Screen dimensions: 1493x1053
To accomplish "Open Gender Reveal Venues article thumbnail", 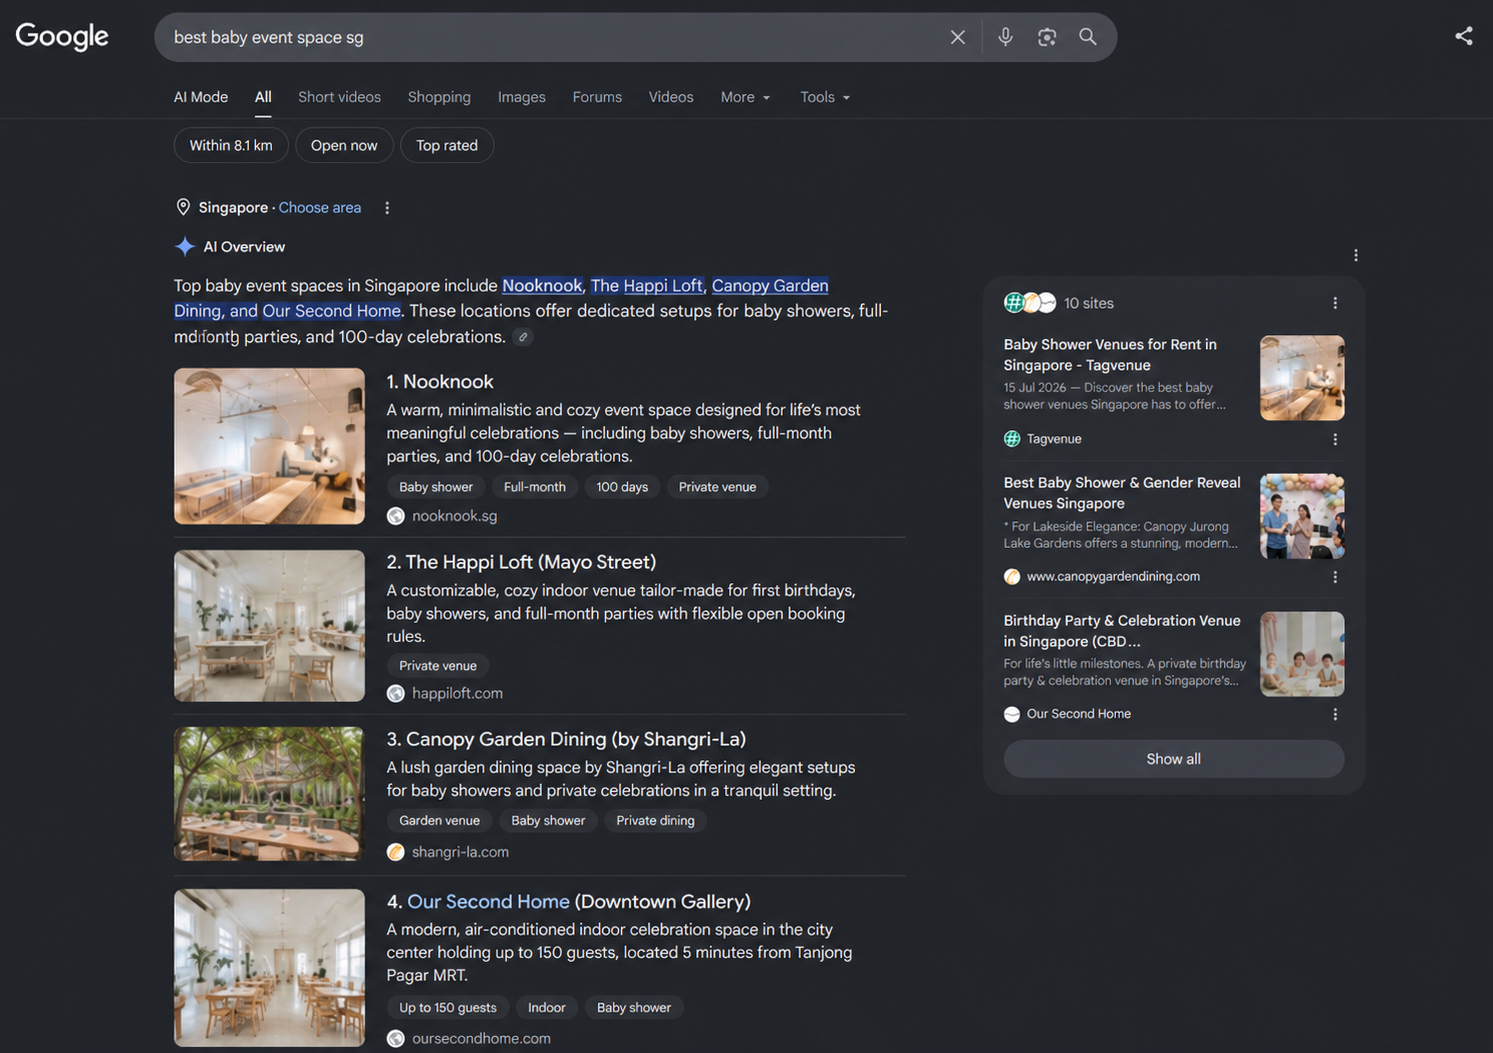I will (x=1302, y=516).
